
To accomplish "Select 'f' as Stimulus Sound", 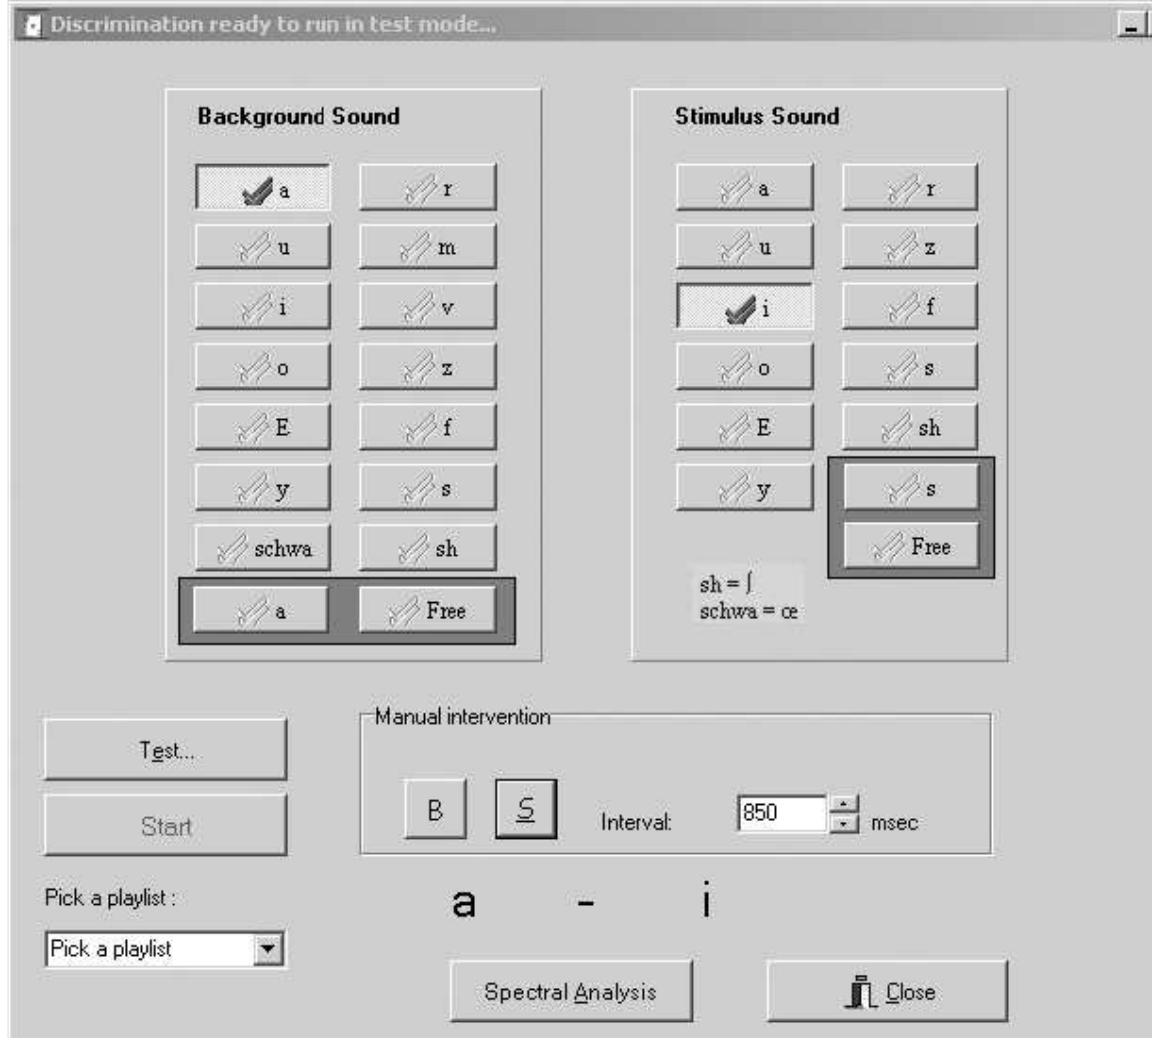I will 910,306.
